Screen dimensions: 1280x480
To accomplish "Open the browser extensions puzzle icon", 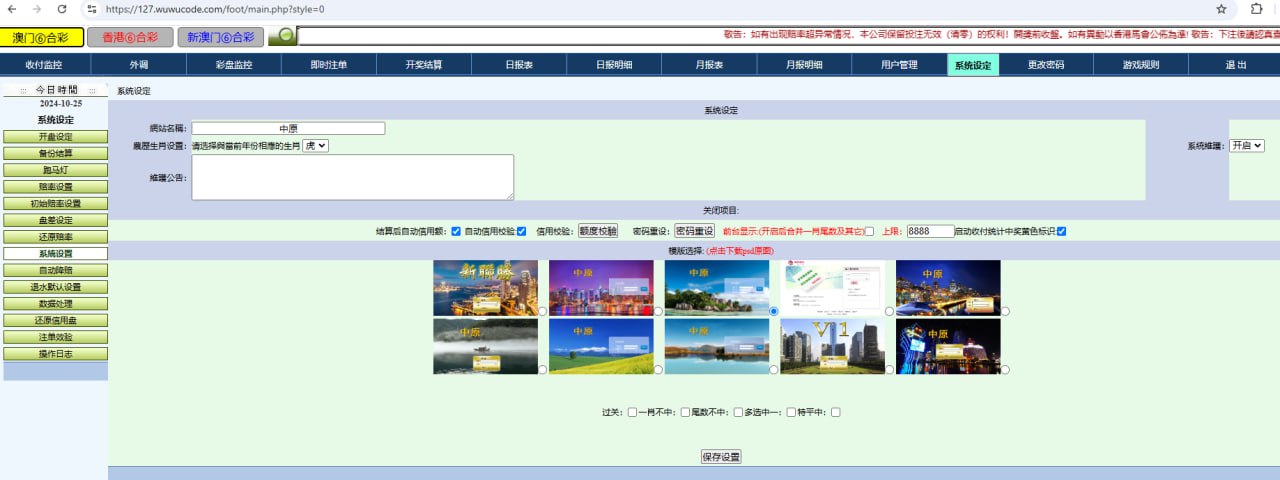I will pyautogui.click(x=1257, y=9).
